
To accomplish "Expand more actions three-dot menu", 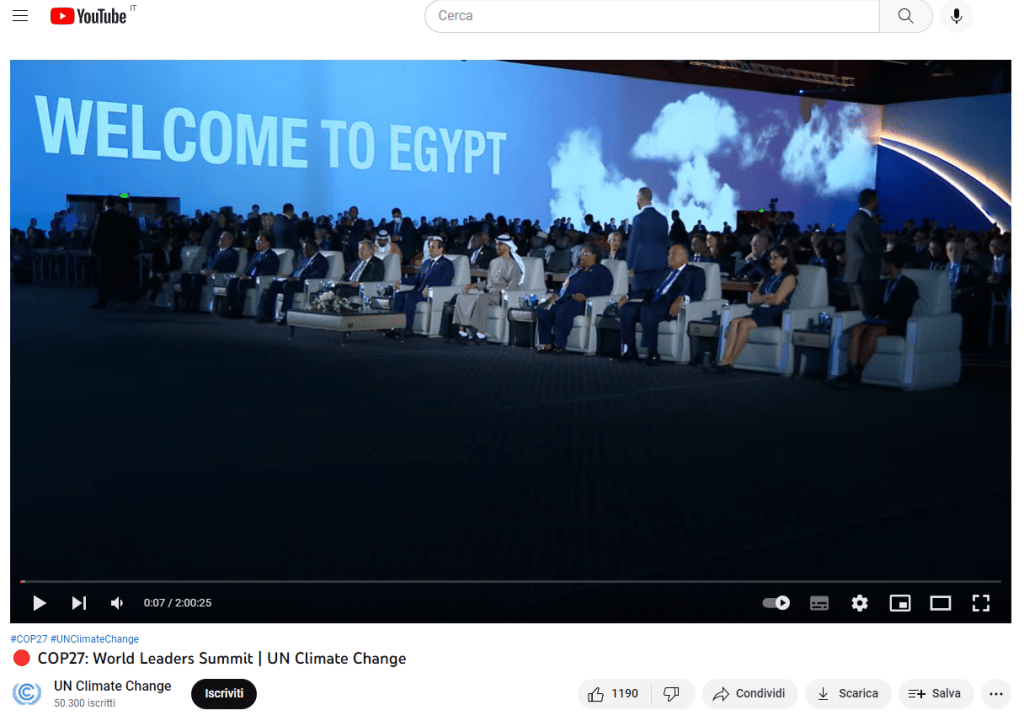I will (x=996, y=694).
